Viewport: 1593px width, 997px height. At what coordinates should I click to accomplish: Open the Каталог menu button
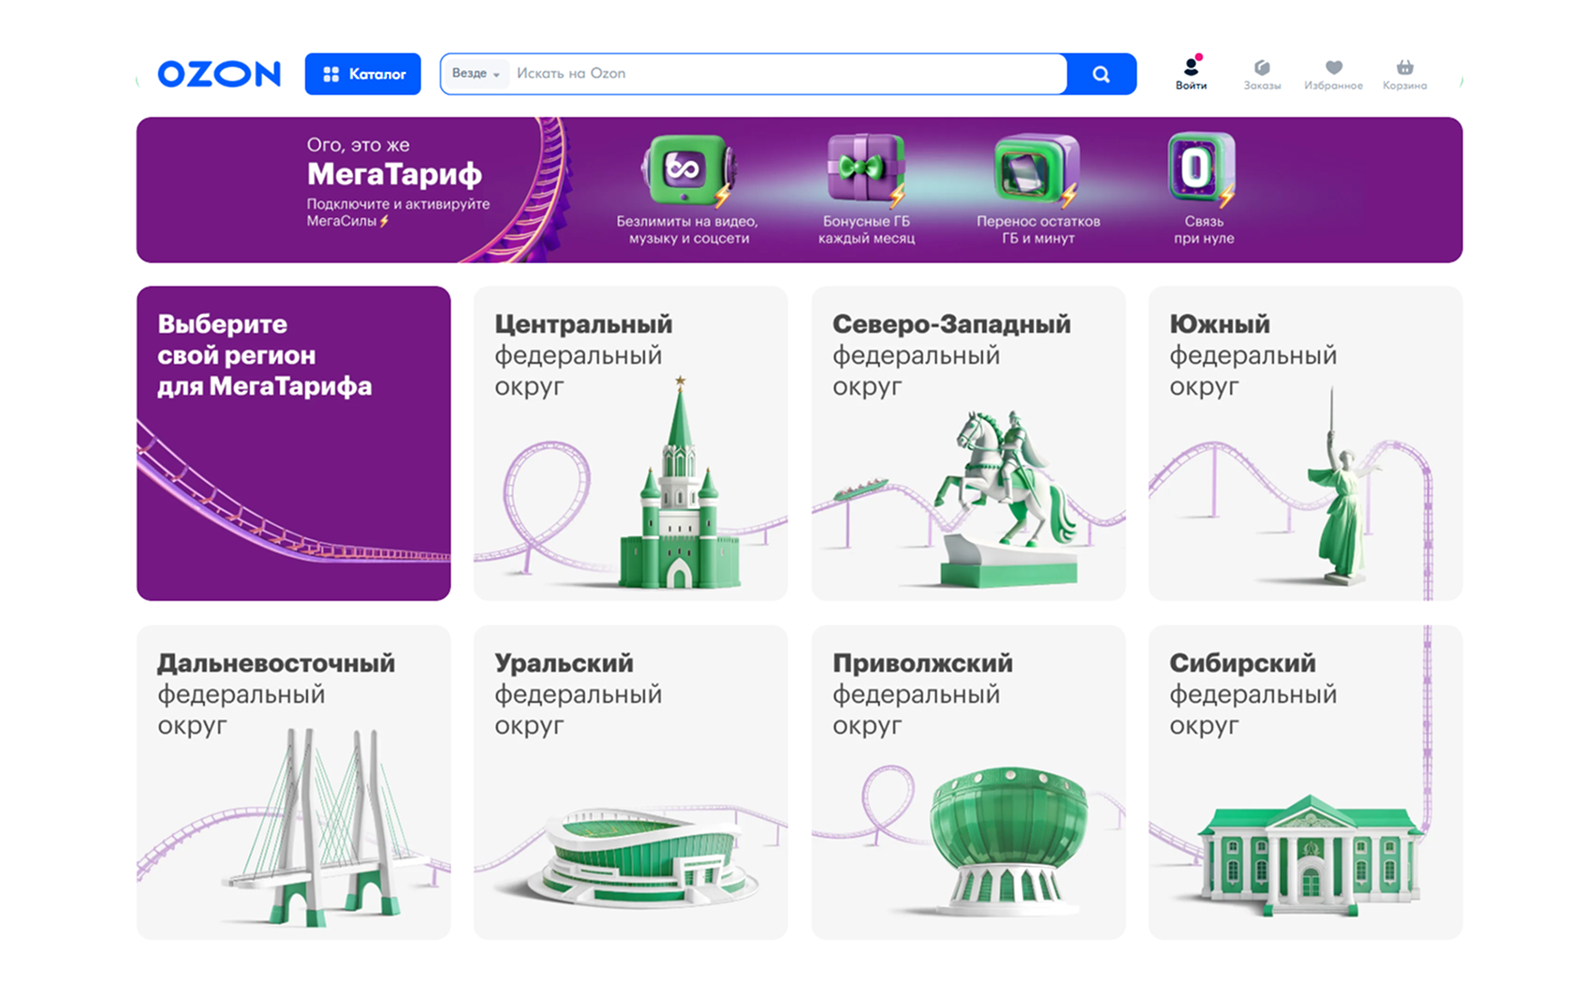(363, 74)
